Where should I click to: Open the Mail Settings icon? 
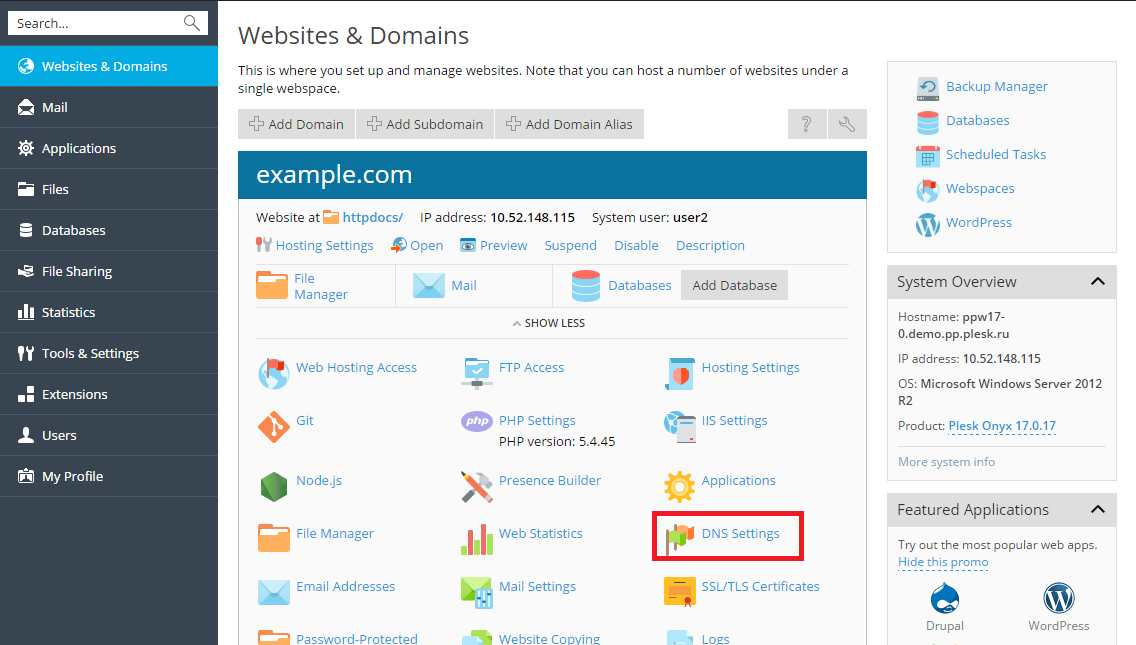(538, 587)
